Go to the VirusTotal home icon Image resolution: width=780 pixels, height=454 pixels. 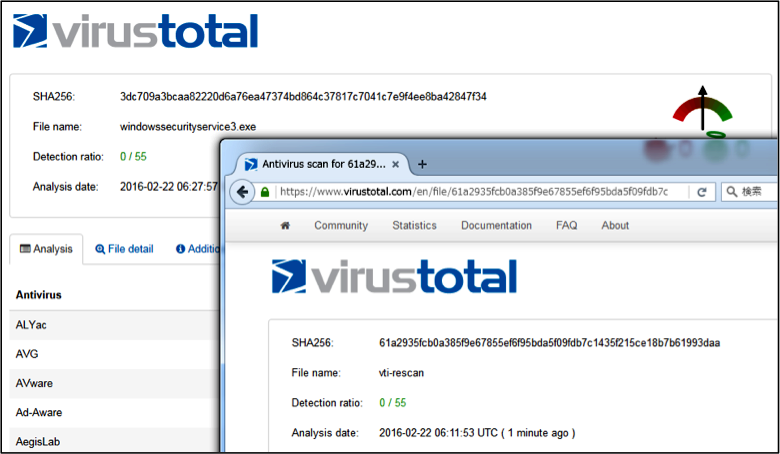(285, 226)
